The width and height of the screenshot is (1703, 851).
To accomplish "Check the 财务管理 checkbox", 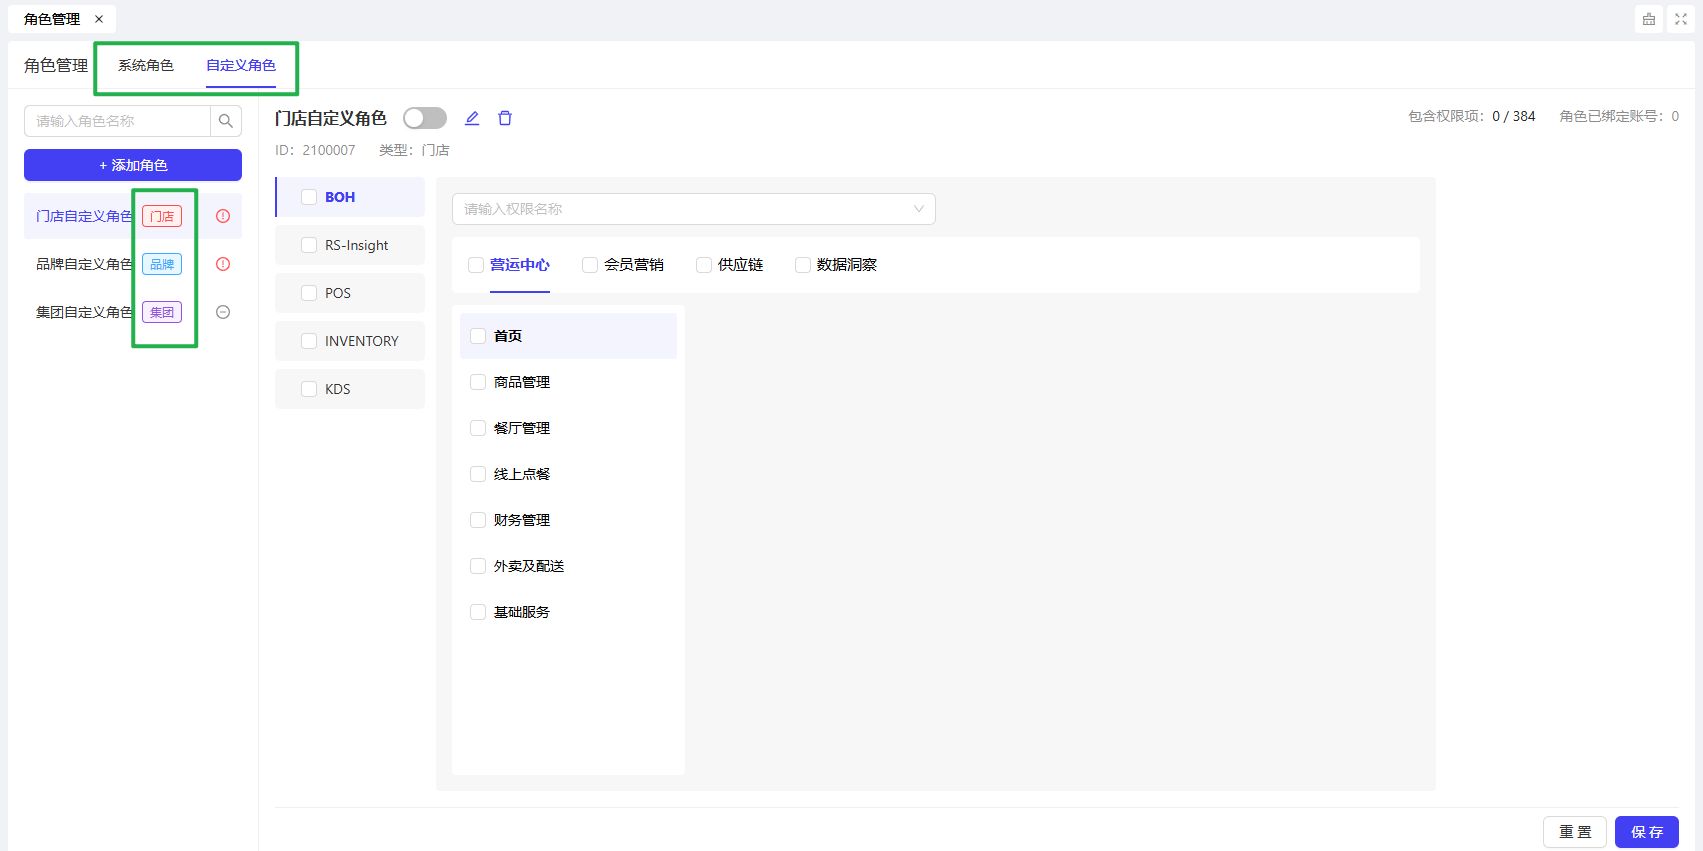I will (x=478, y=520).
